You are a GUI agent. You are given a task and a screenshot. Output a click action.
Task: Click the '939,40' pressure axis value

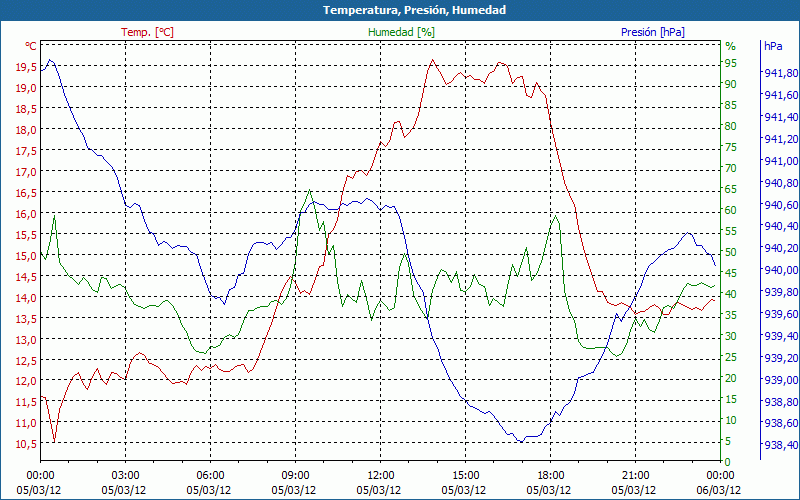(x=781, y=336)
